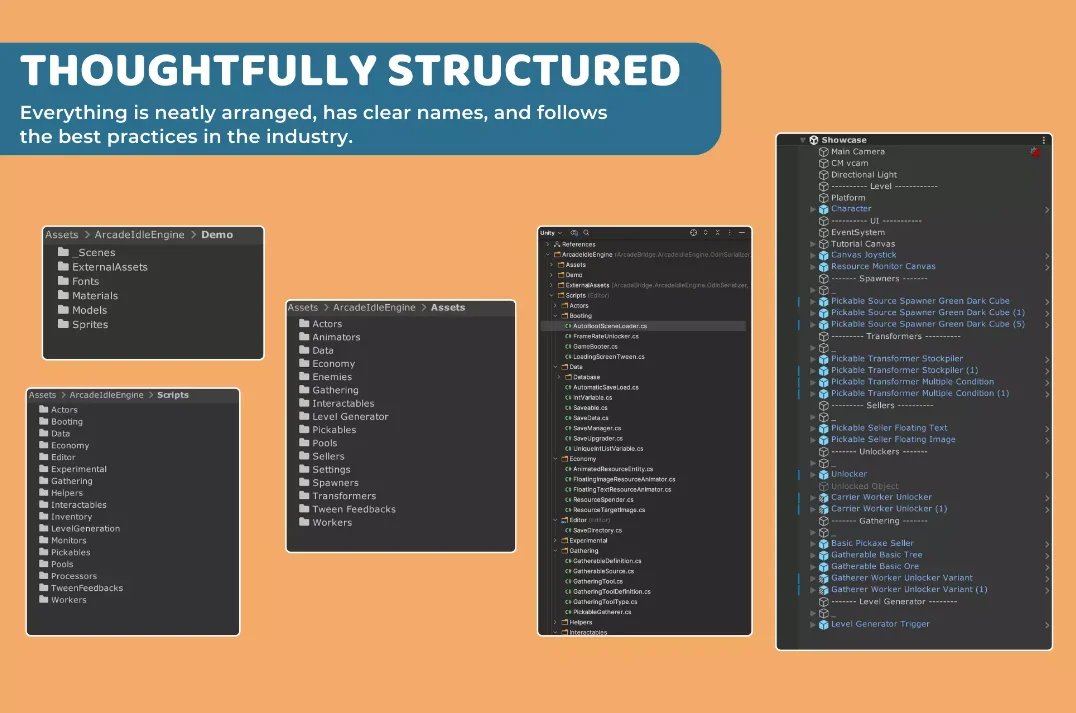Select Pickable Transformer Stockpiler (1) object
Screen dimensions: 1076x713
click(x=904, y=371)
